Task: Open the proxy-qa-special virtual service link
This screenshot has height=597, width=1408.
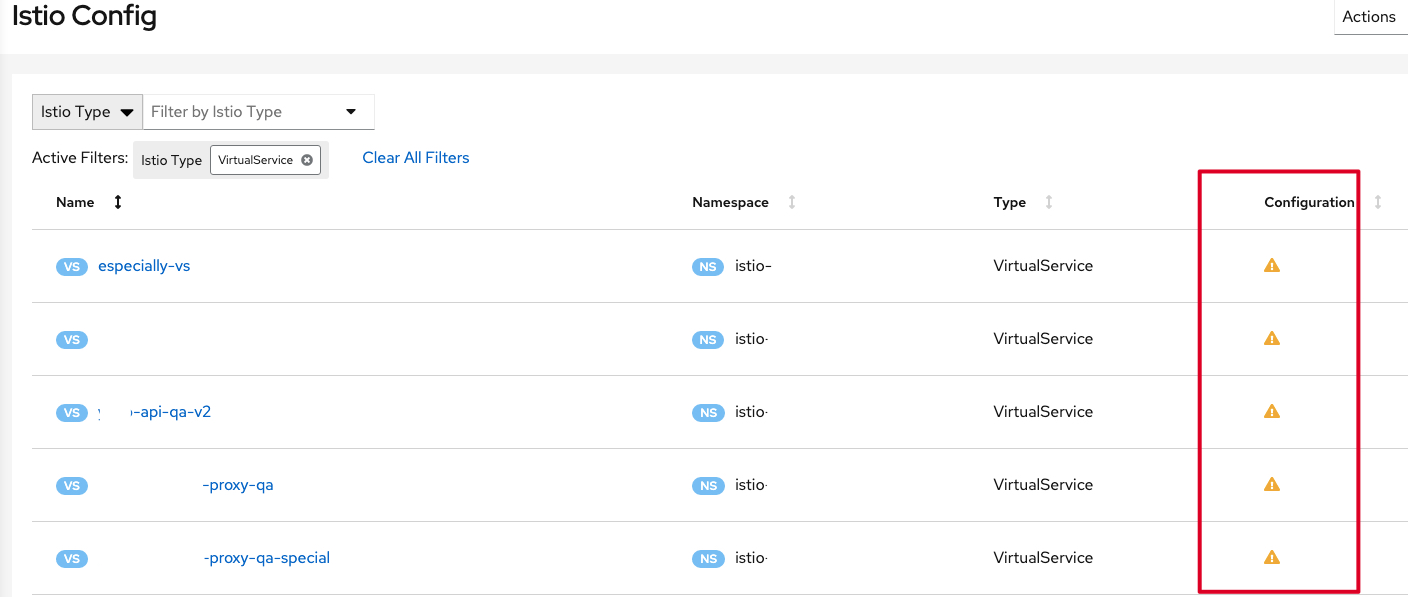Action: [266, 558]
